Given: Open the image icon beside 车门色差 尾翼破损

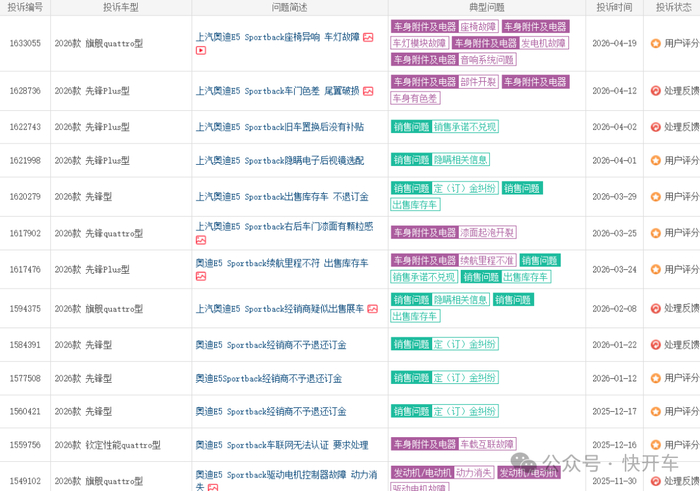Looking at the screenshot, I should [368, 91].
